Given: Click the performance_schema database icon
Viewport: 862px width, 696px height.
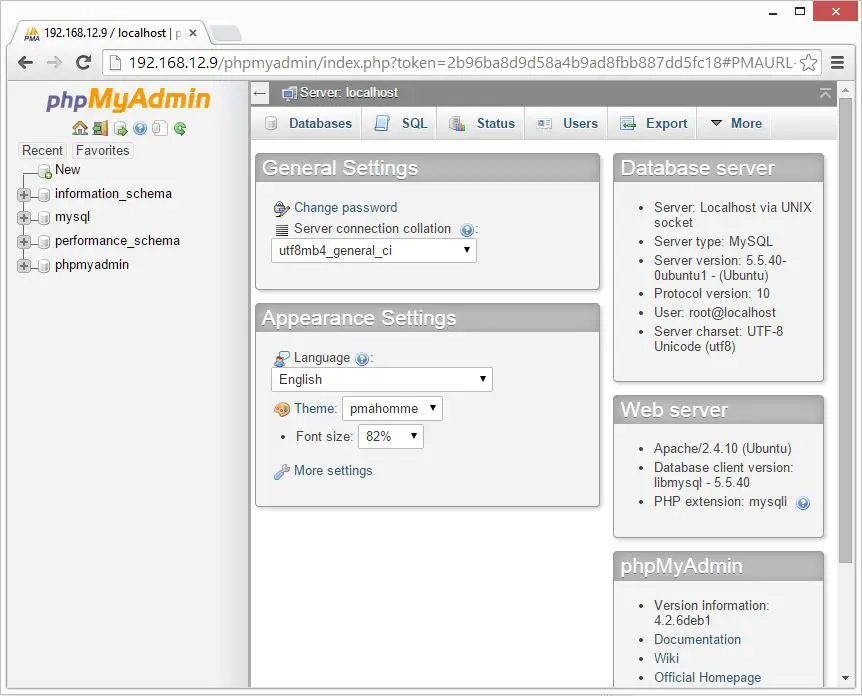Looking at the screenshot, I should [45, 241].
